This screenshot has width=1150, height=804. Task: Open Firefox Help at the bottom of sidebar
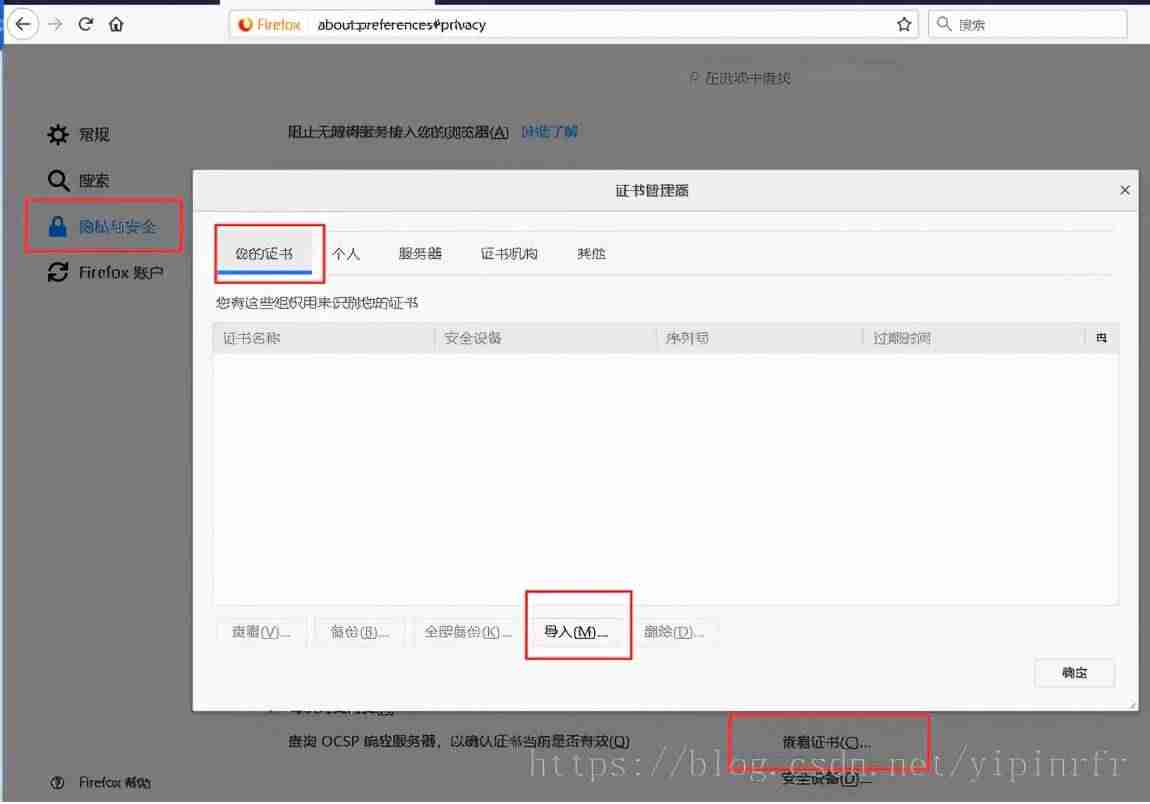[100, 783]
